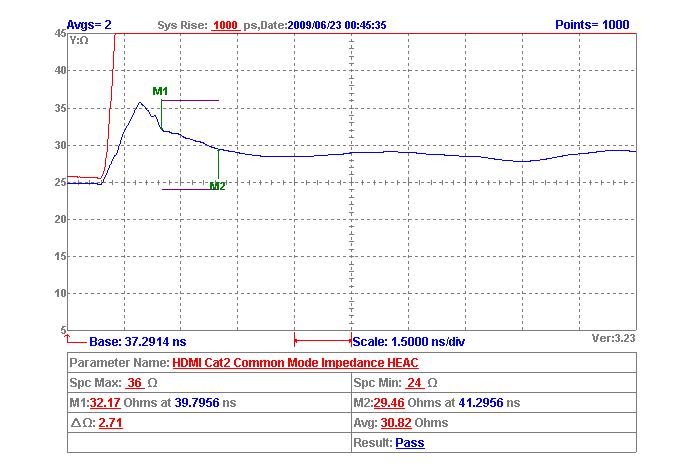
Task: Click the Ver:3.23 version label
Action: [613, 338]
